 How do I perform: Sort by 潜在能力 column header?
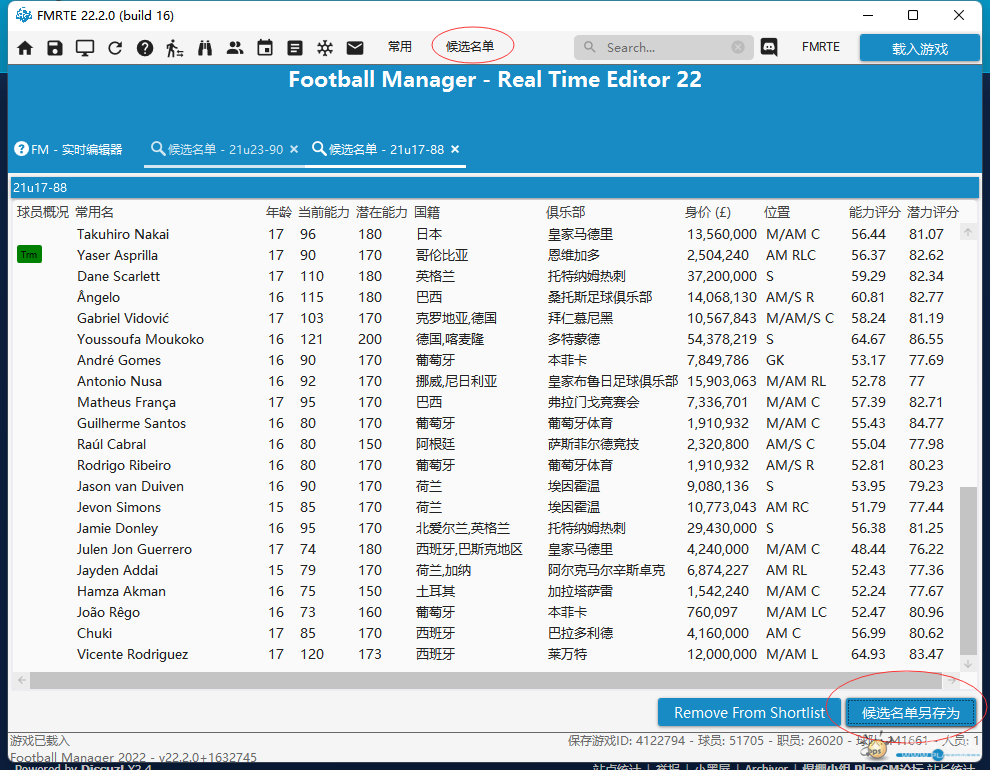381,213
